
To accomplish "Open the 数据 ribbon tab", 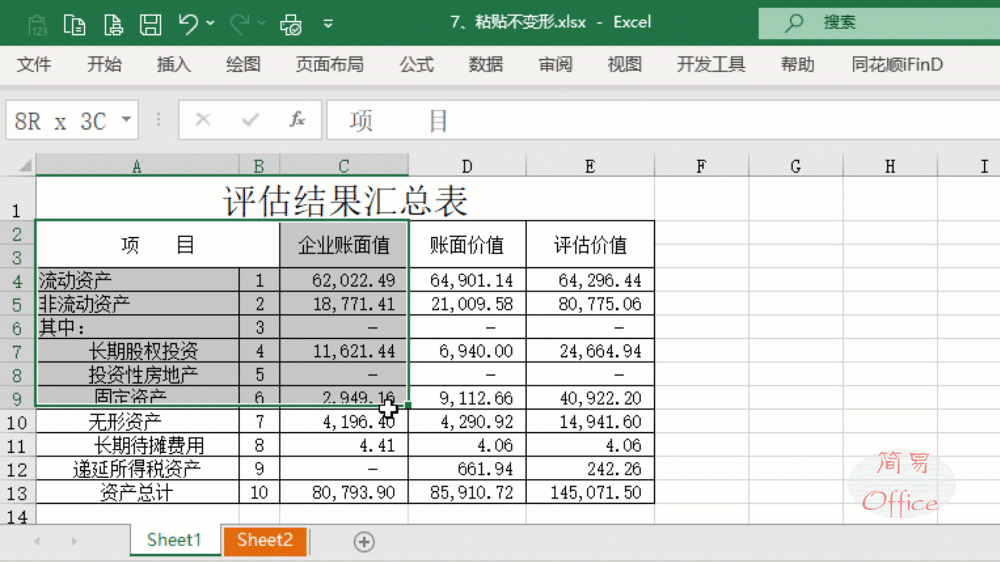I will click(485, 64).
